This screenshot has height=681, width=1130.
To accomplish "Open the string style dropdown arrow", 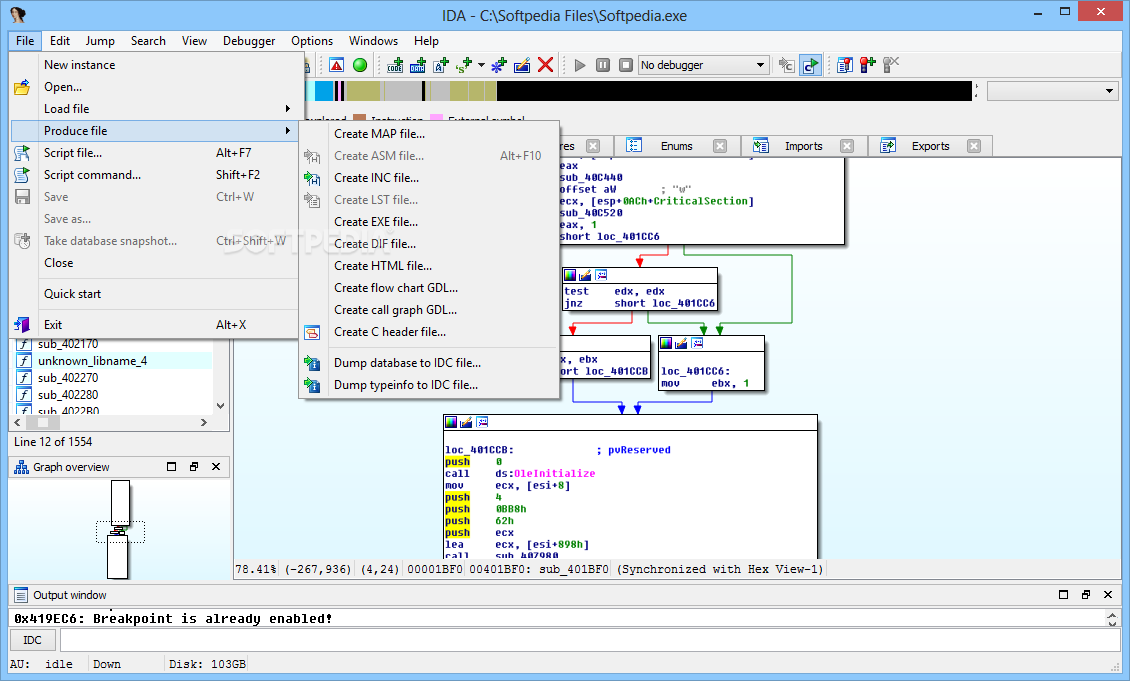I will [481, 65].
